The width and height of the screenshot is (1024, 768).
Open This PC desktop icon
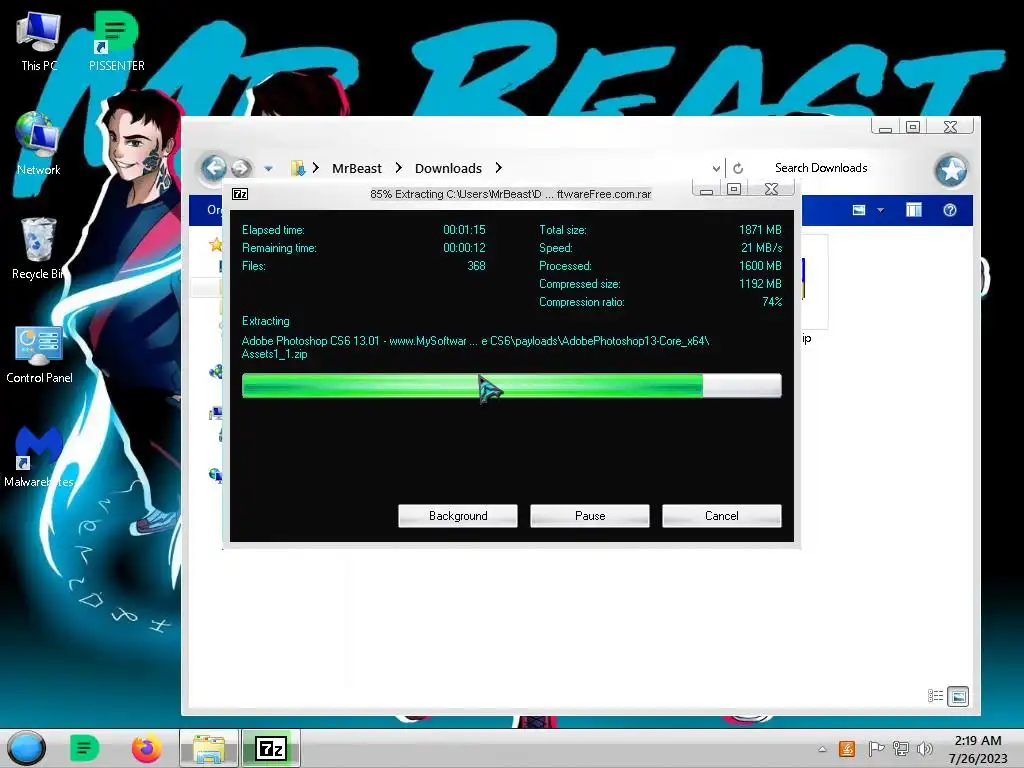(39, 40)
